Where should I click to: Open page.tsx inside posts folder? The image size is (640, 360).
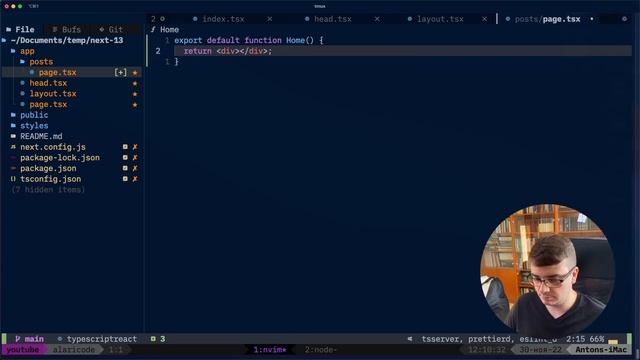pos(57,72)
